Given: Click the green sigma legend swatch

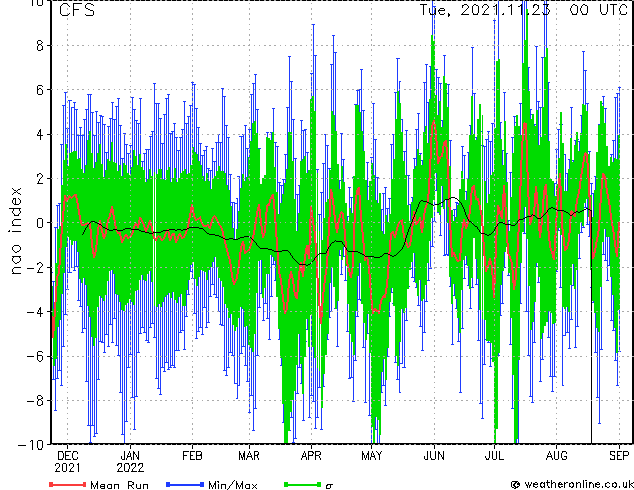Looking at the screenshot, I should 303,484.
